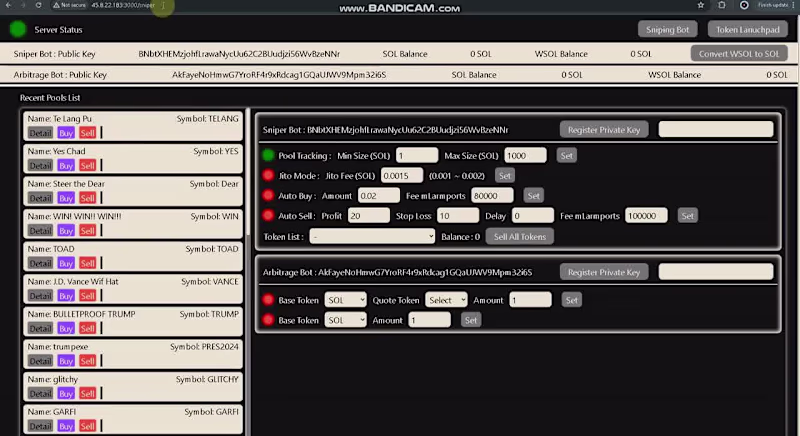This screenshot has width=800, height=436.
Task: Open Base Token SOL dropdown beside Quote Token
Action: (x=345, y=300)
